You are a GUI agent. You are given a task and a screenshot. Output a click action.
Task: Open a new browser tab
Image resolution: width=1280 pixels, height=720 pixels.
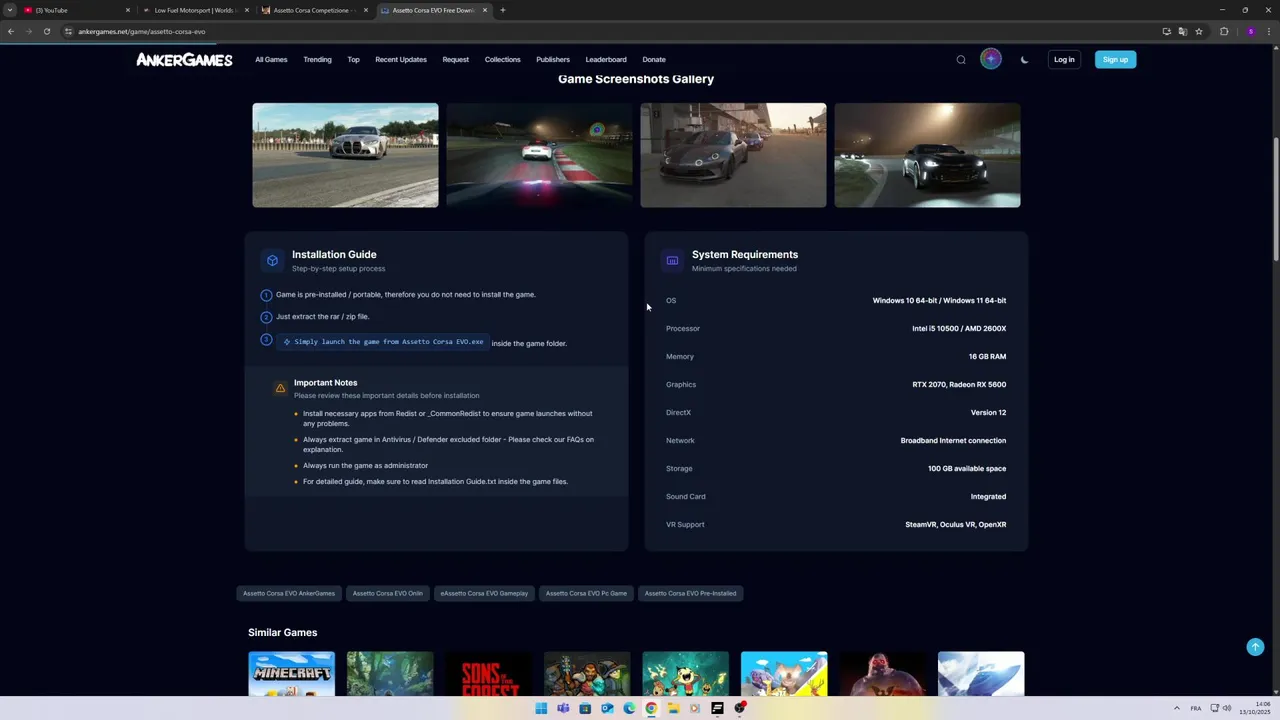(x=502, y=10)
